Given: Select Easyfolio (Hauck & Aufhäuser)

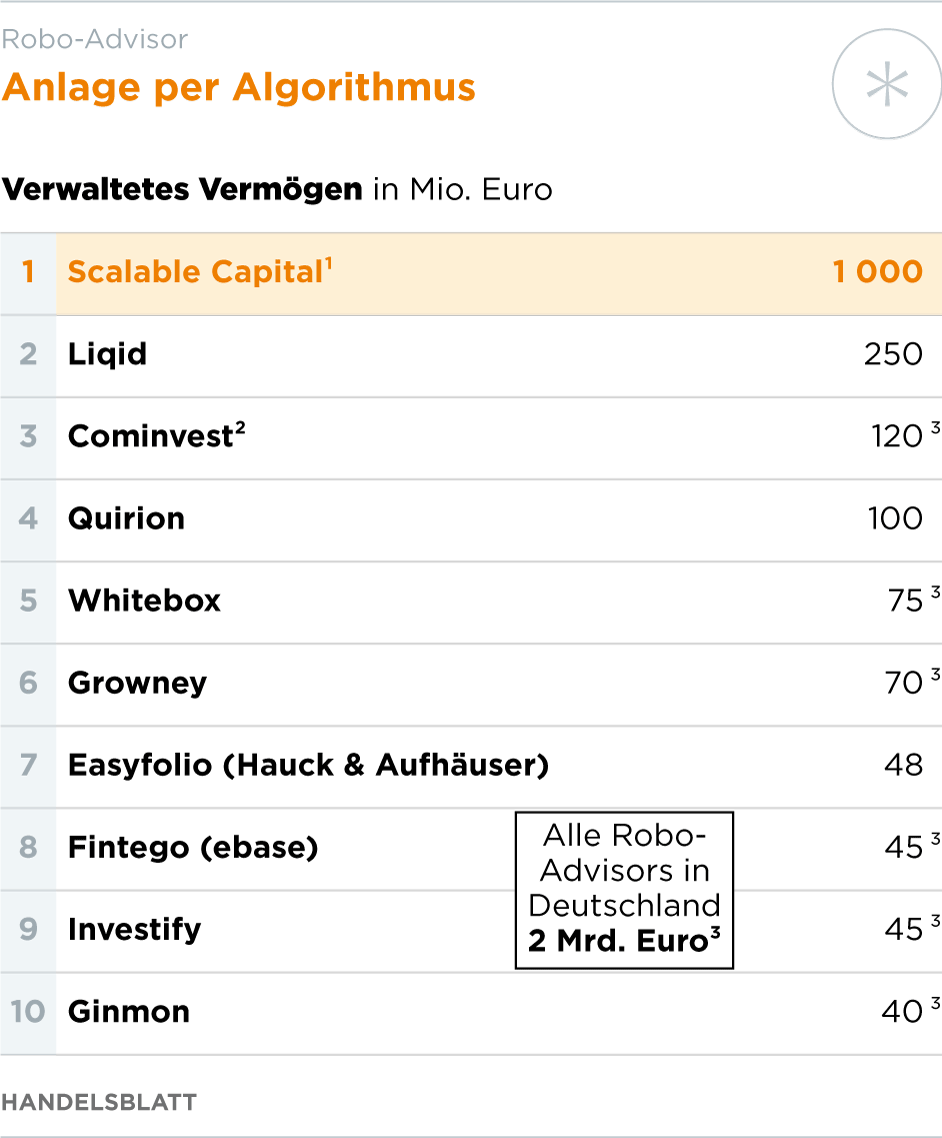Looking at the screenshot, I should click(308, 765).
